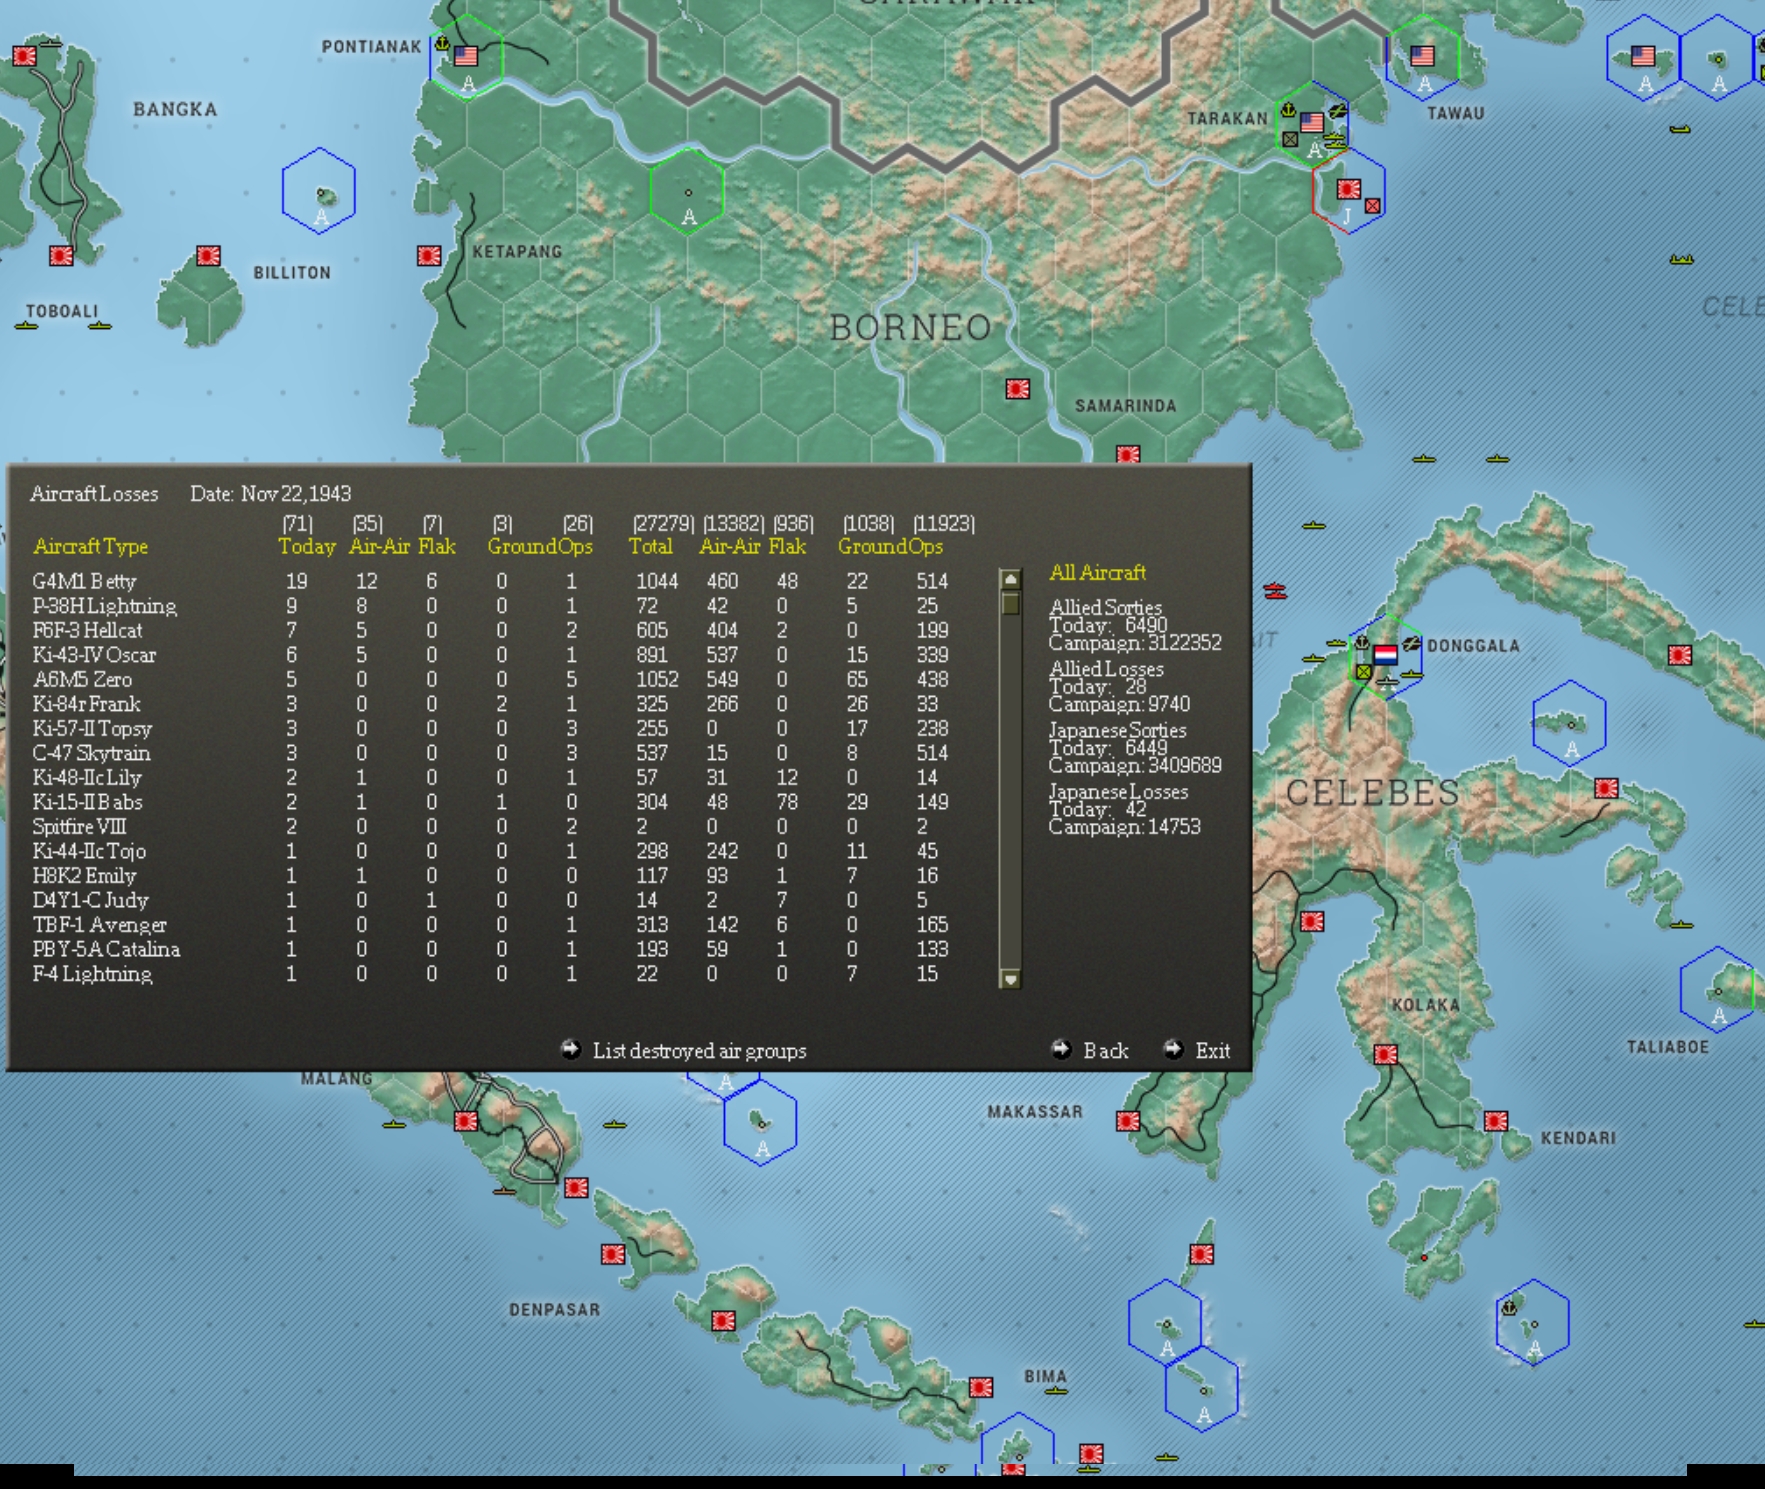The width and height of the screenshot is (1765, 1489).
Task: Select the H8K2 Emily row
Action: pos(491,875)
